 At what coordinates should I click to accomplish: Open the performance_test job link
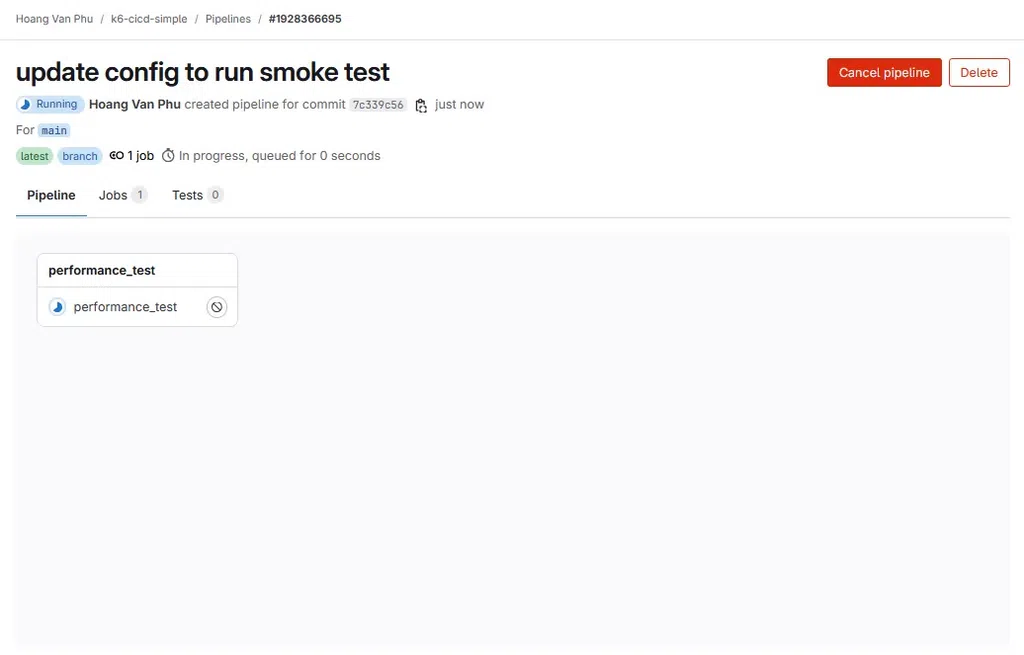[x=125, y=307]
